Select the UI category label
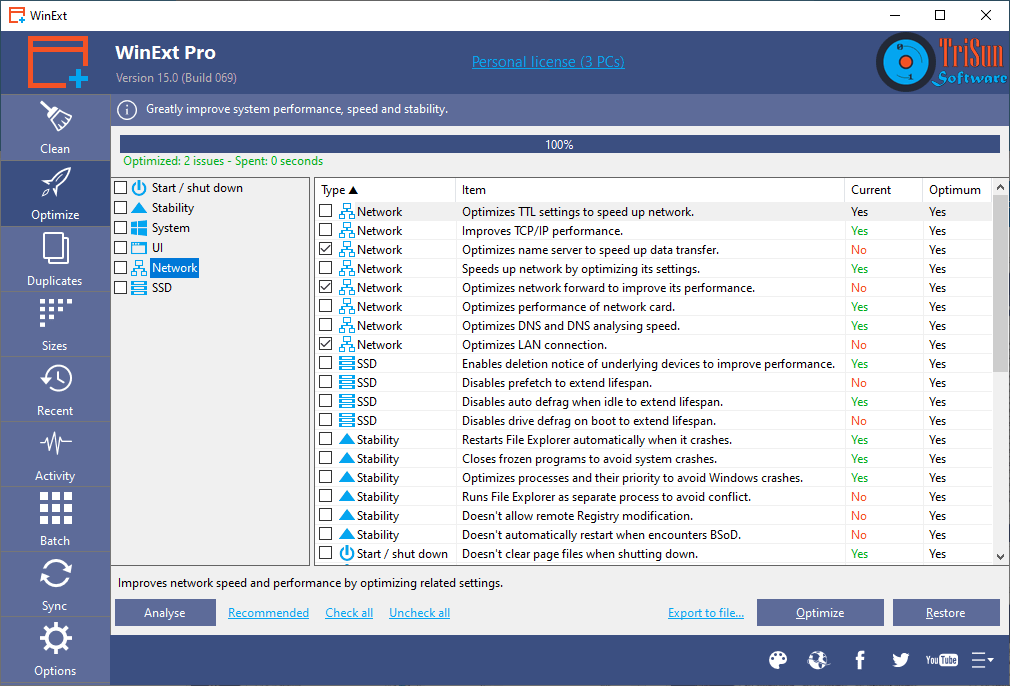This screenshot has height=686, width=1010. [157, 248]
